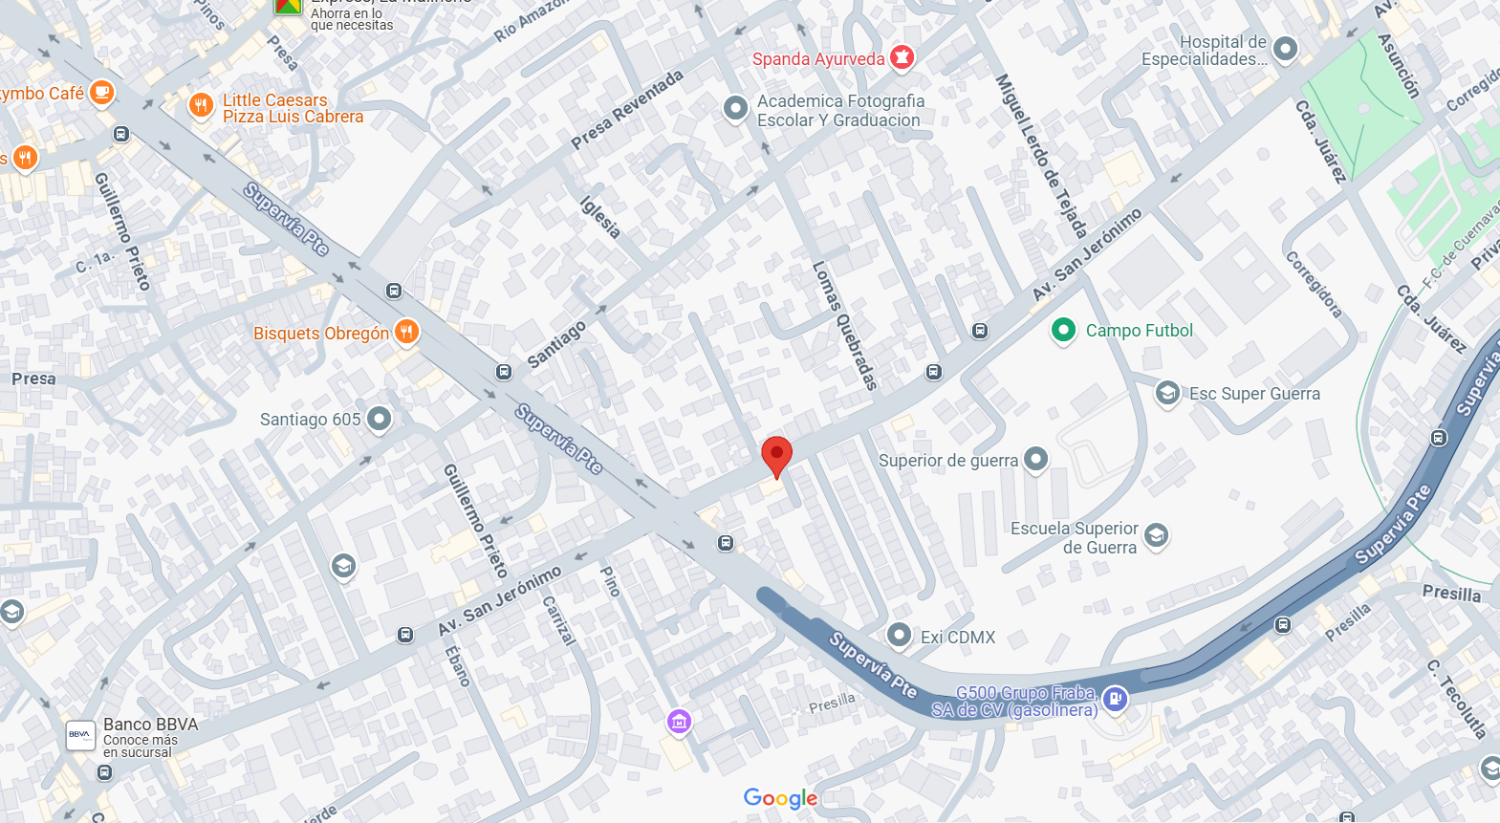Select the Santiago 605 place marker
This screenshot has height=823, width=1500.
(x=378, y=419)
